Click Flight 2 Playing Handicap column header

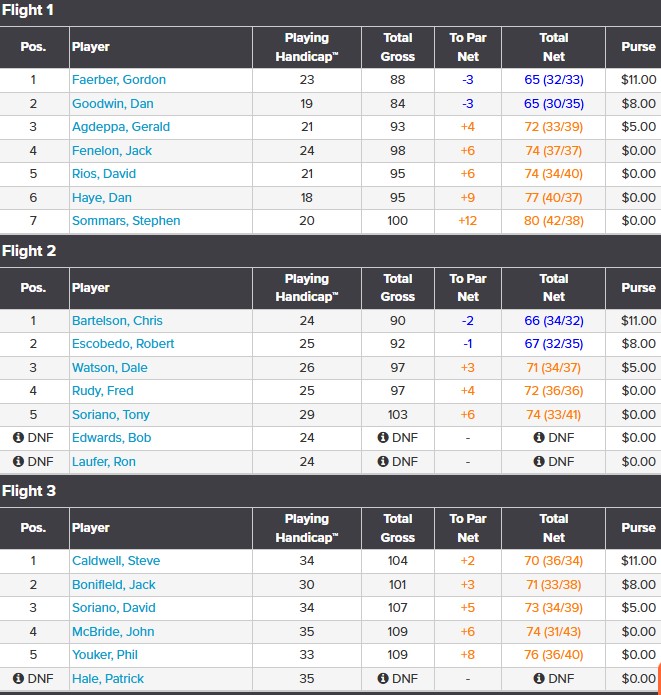coord(306,288)
